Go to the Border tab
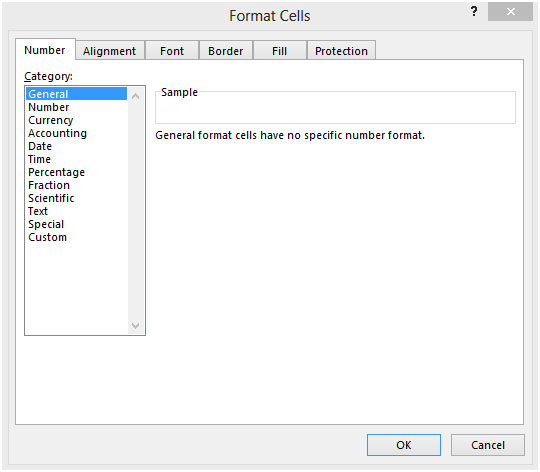 tap(226, 51)
